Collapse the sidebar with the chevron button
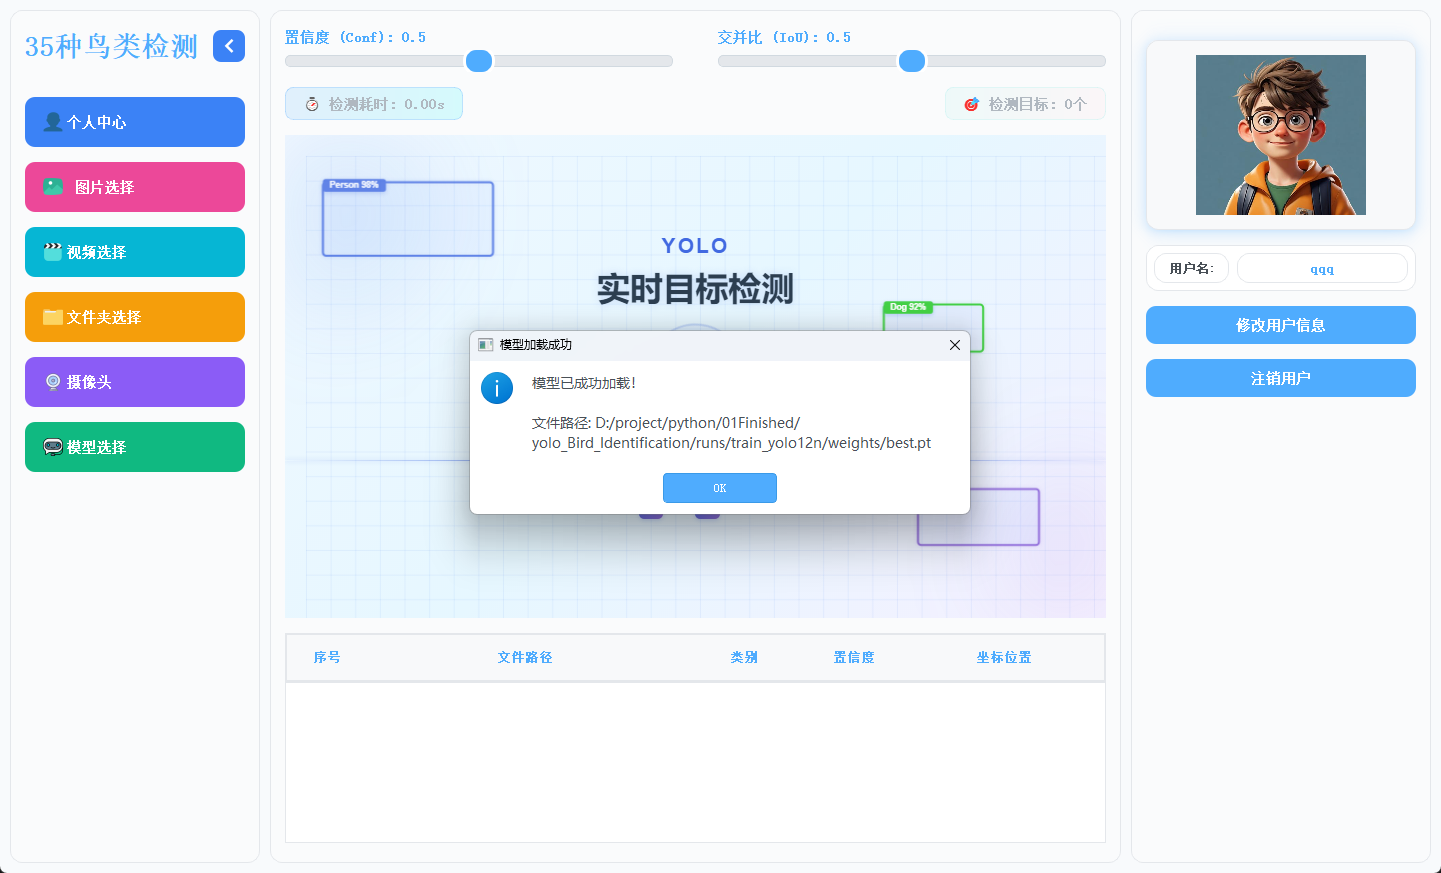1441x873 pixels. (x=229, y=46)
